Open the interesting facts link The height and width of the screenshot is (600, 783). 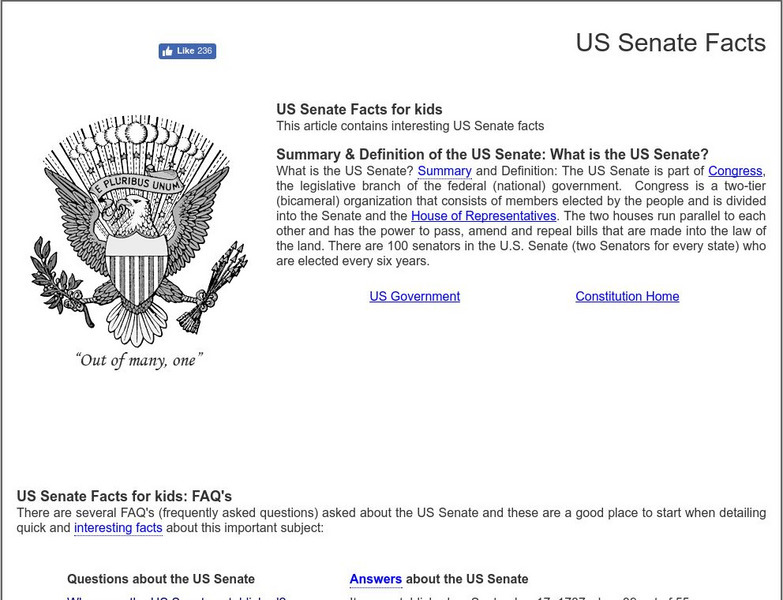(118, 528)
